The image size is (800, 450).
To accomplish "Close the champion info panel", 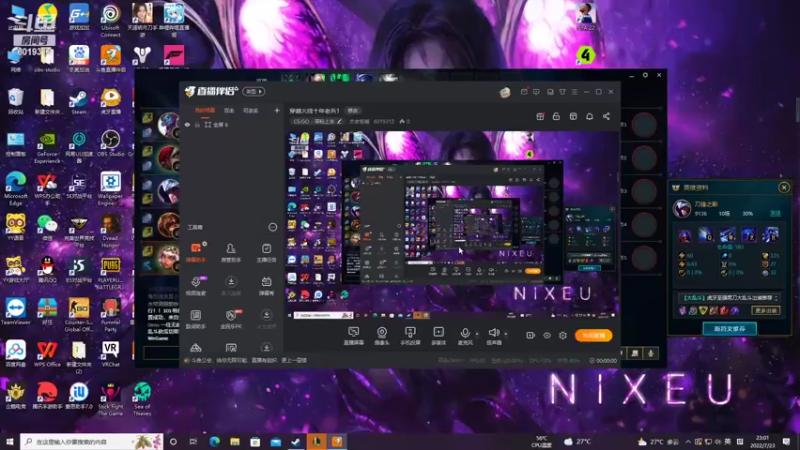I will coord(784,187).
